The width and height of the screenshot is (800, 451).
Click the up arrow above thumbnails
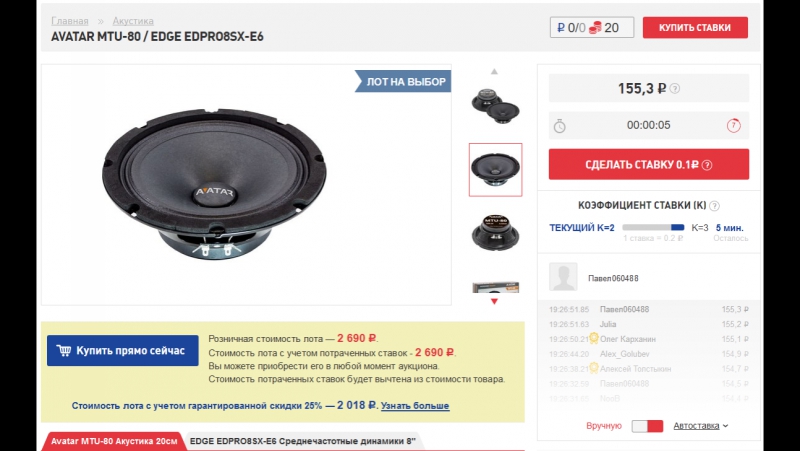(x=494, y=71)
